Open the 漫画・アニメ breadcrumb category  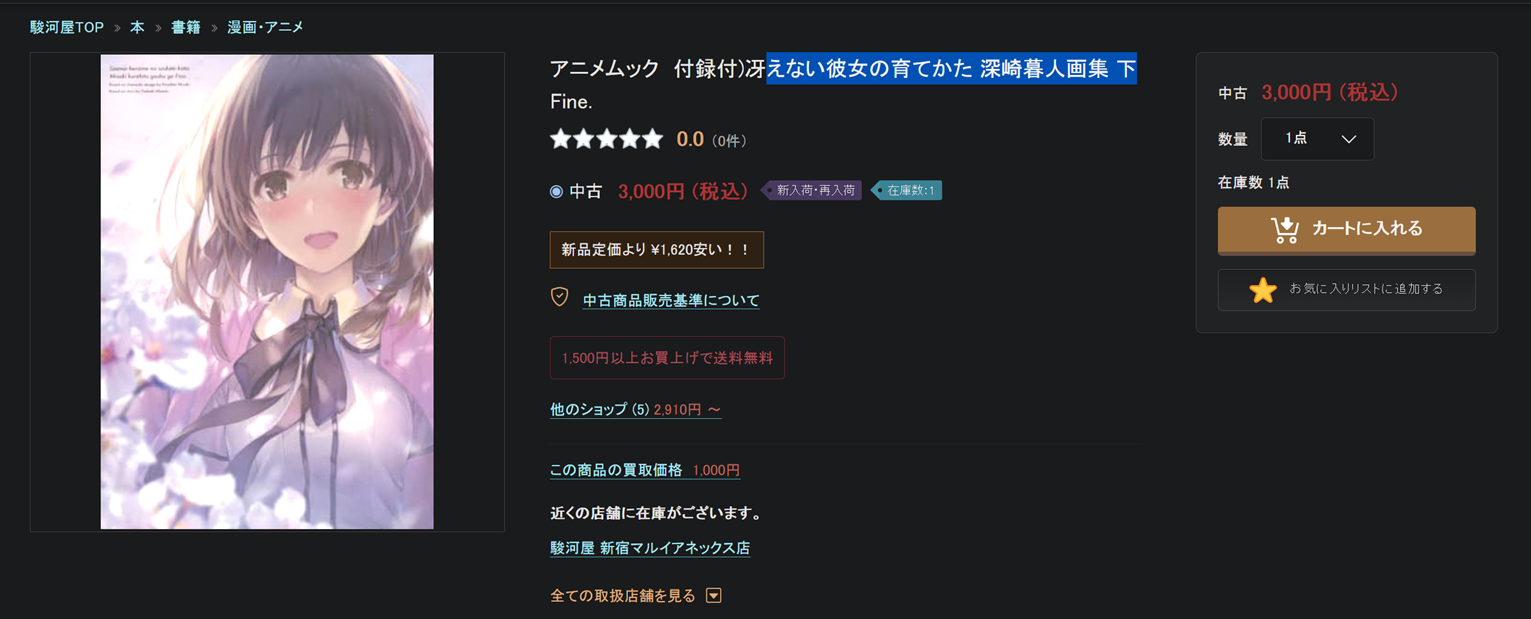point(265,27)
